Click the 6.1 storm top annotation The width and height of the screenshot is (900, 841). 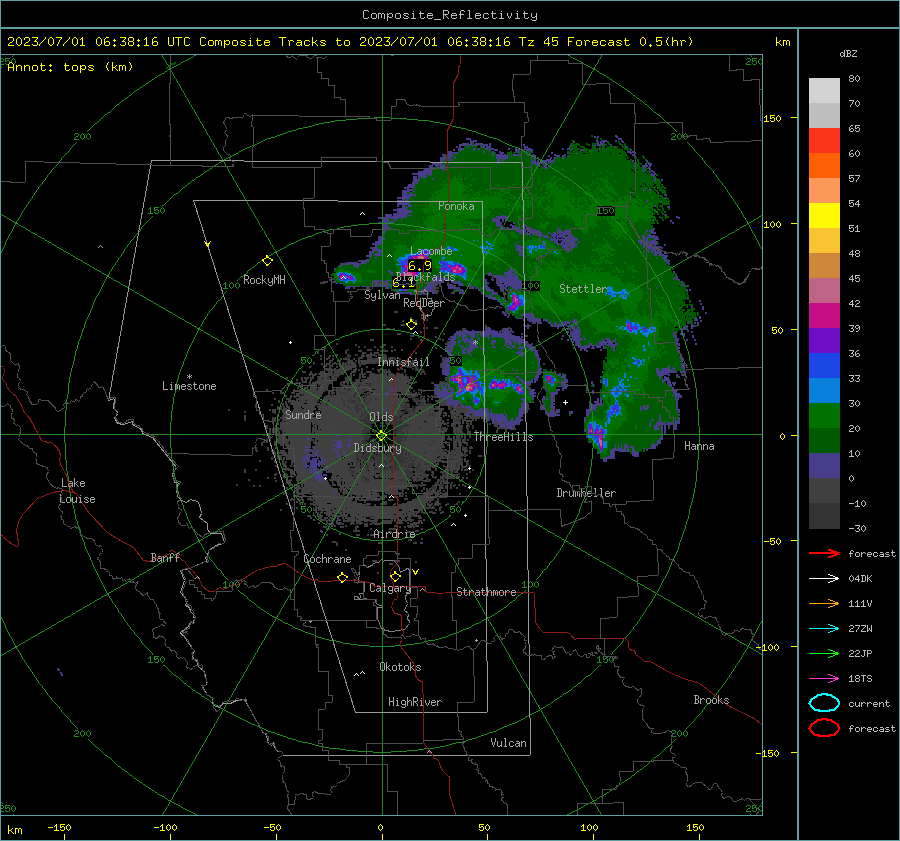[x=403, y=282]
